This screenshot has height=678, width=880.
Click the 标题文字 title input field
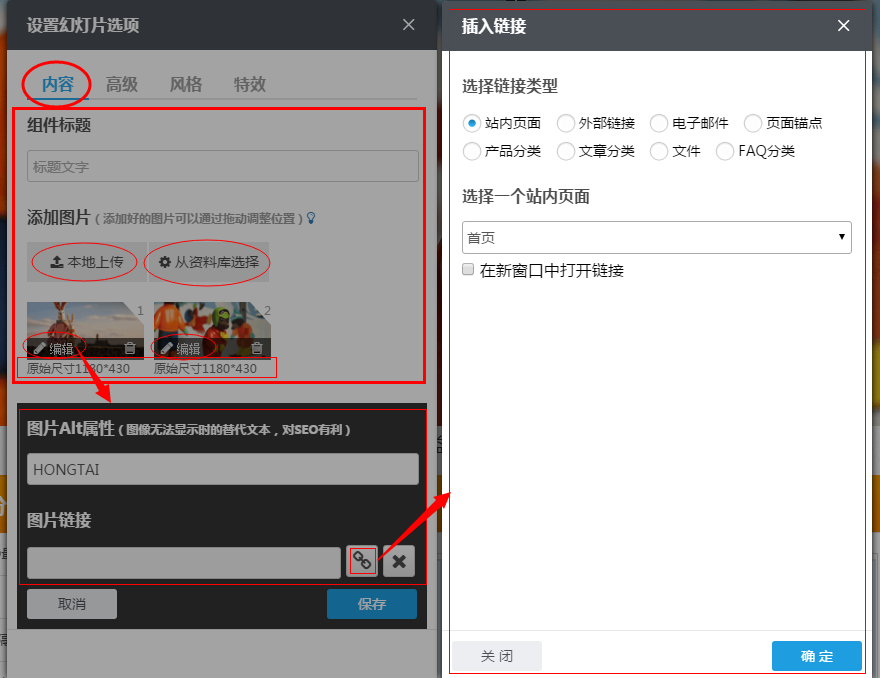[222, 165]
